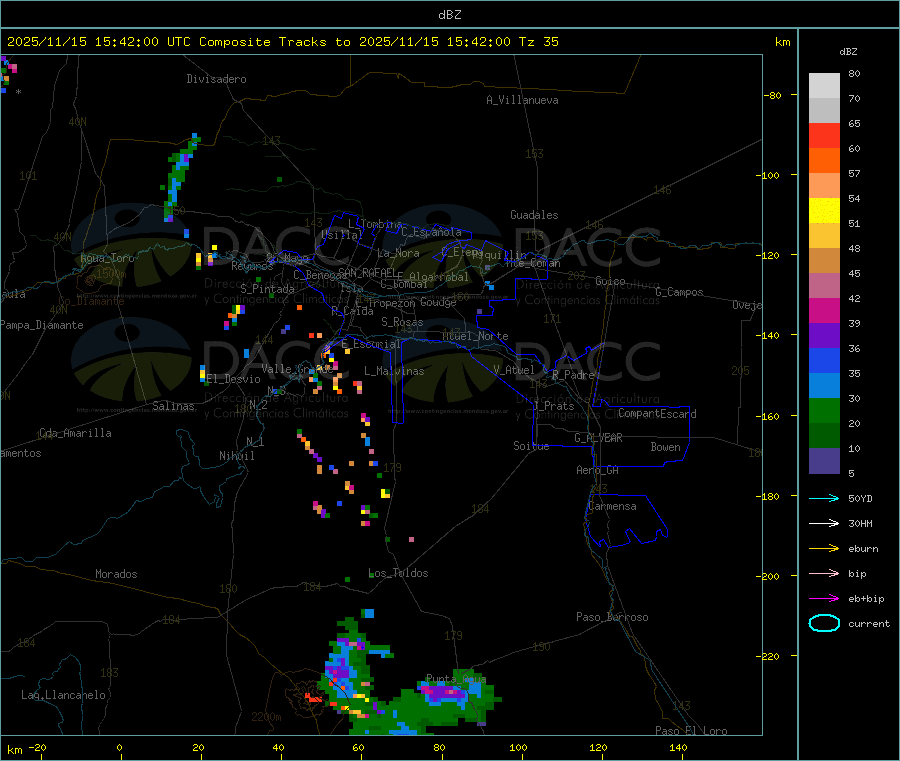Click the 'dBZ' title at top
The width and height of the screenshot is (900, 761).
point(449,15)
